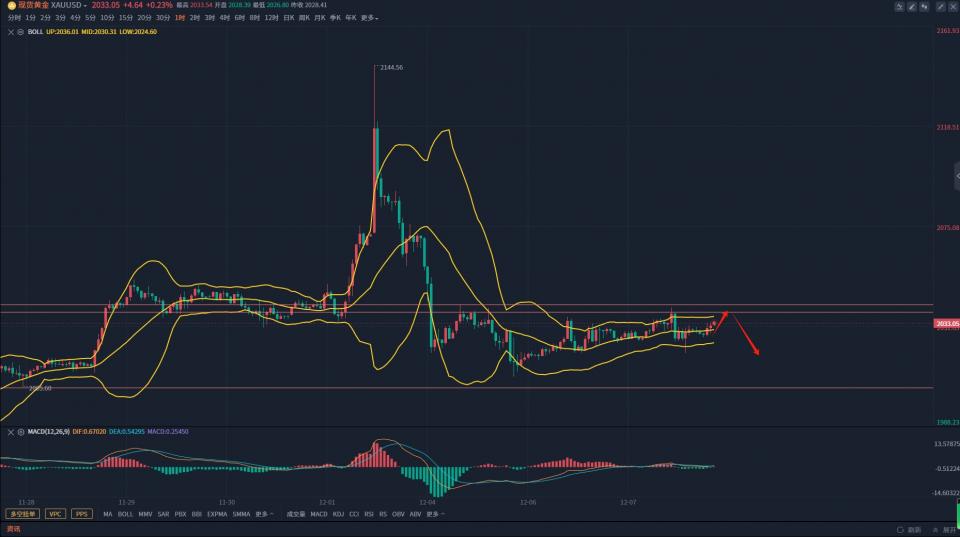This screenshot has width=960, height=537.
Task: Close the BOLL indicator with the X
Action: click(x=11, y=32)
